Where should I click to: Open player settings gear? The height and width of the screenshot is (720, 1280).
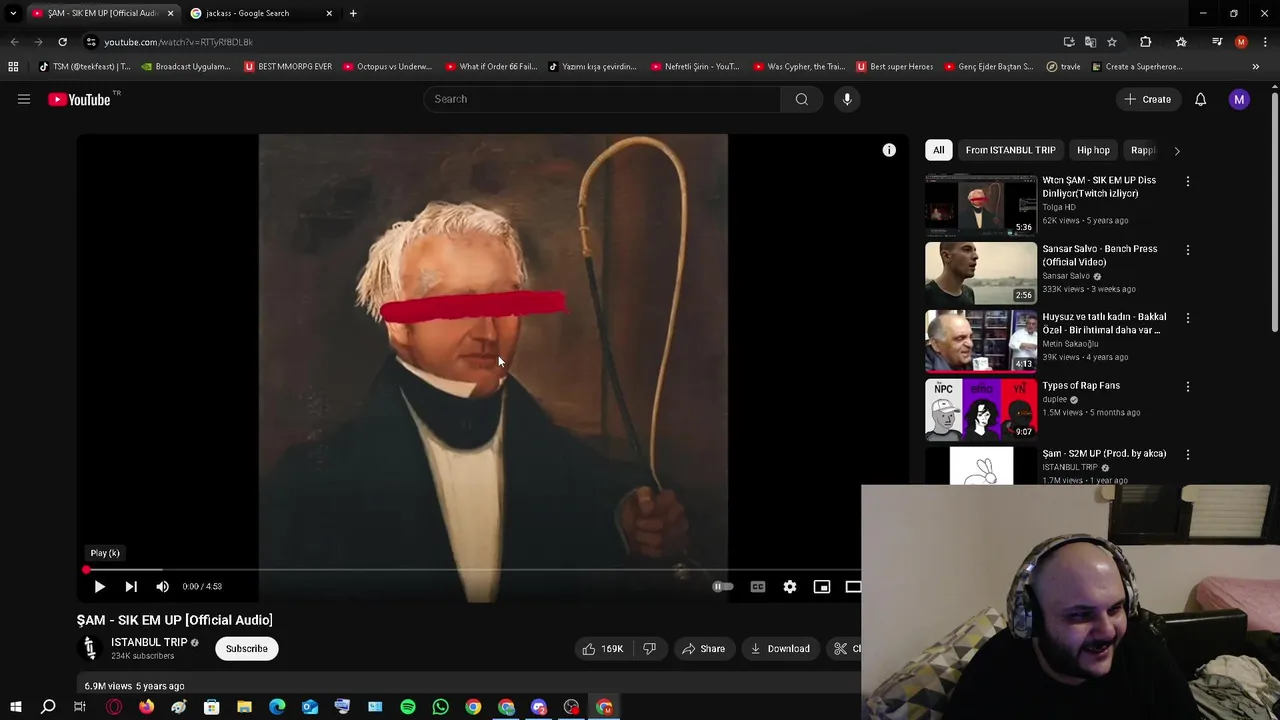coord(790,587)
